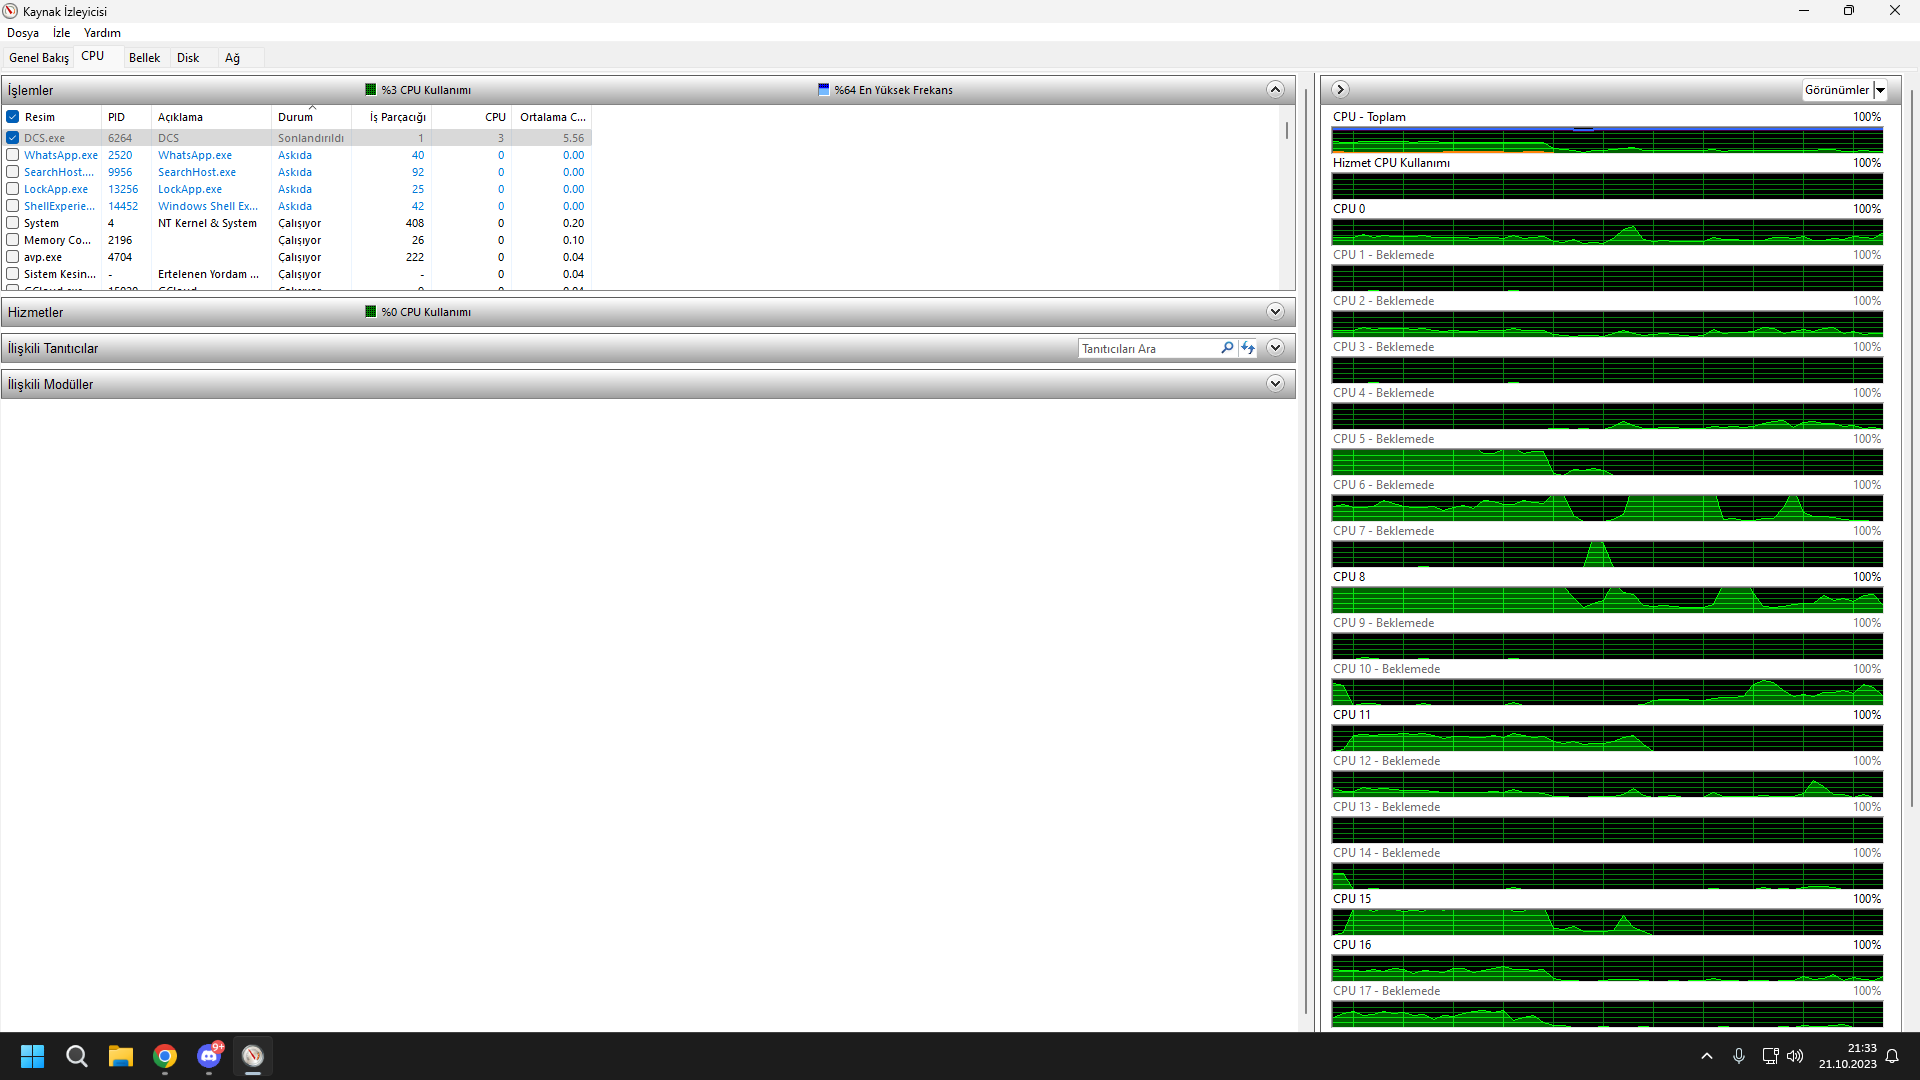Check the Sistem Kesintileri checkbox
Screen dimensions: 1920x1080
(13, 274)
